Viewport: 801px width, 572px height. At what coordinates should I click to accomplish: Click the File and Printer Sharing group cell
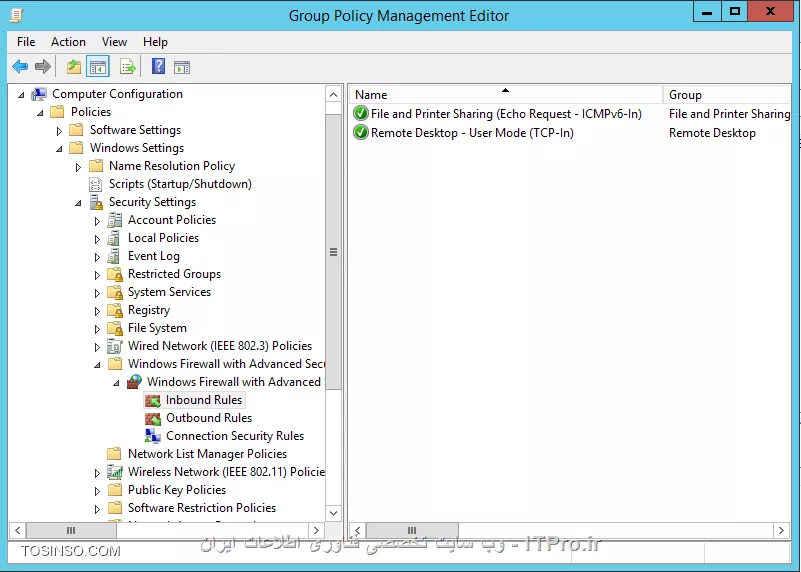pyautogui.click(x=729, y=113)
